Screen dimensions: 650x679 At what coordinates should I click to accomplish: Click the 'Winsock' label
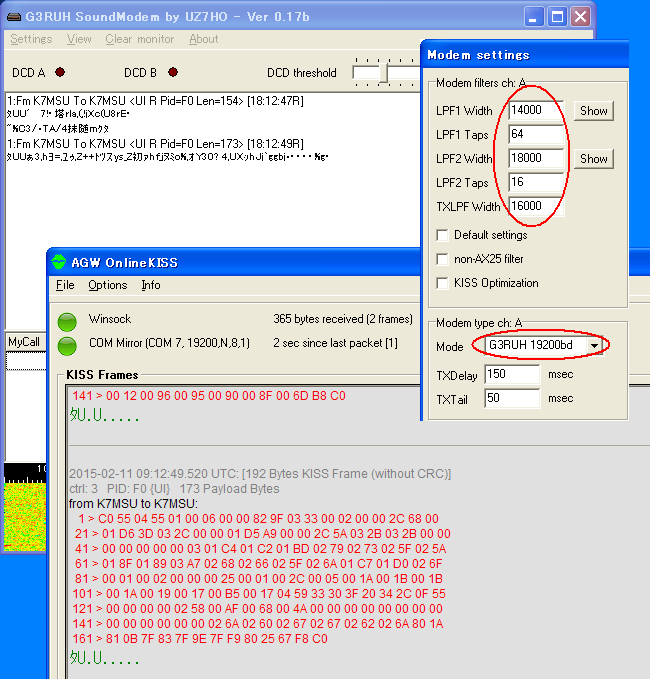(110, 319)
